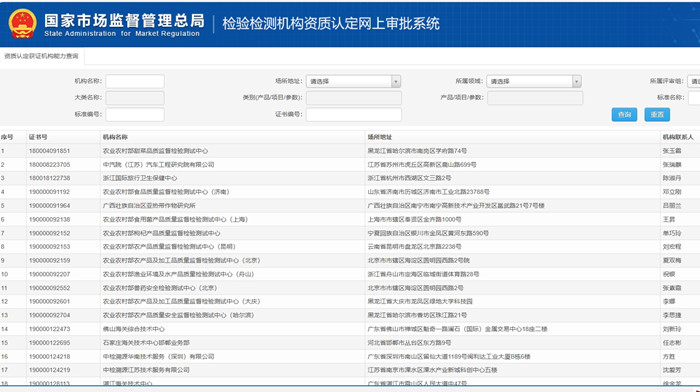Image resolution: width=700 pixels, height=392 pixels.
Task: Click the address containing 工业北路23788号
Action: point(429,192)
